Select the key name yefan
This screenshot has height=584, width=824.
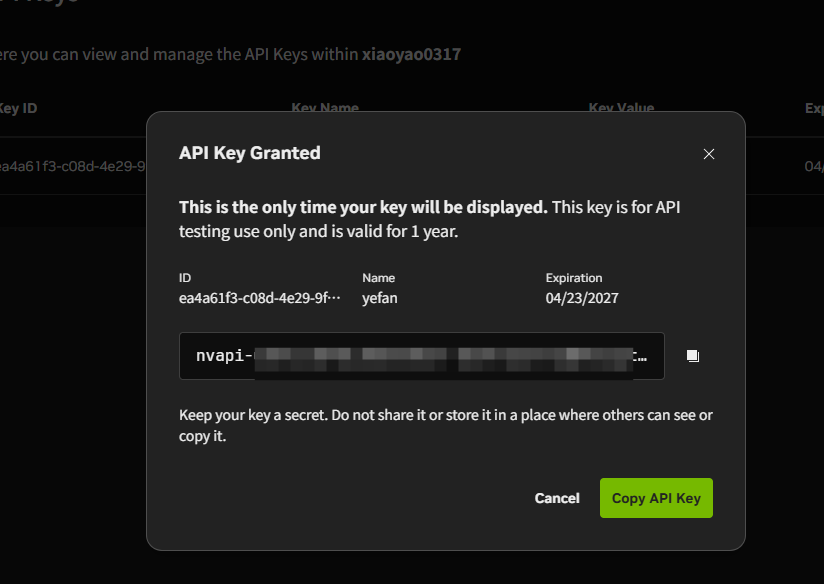pyautogui.click(x=379, y=298)
